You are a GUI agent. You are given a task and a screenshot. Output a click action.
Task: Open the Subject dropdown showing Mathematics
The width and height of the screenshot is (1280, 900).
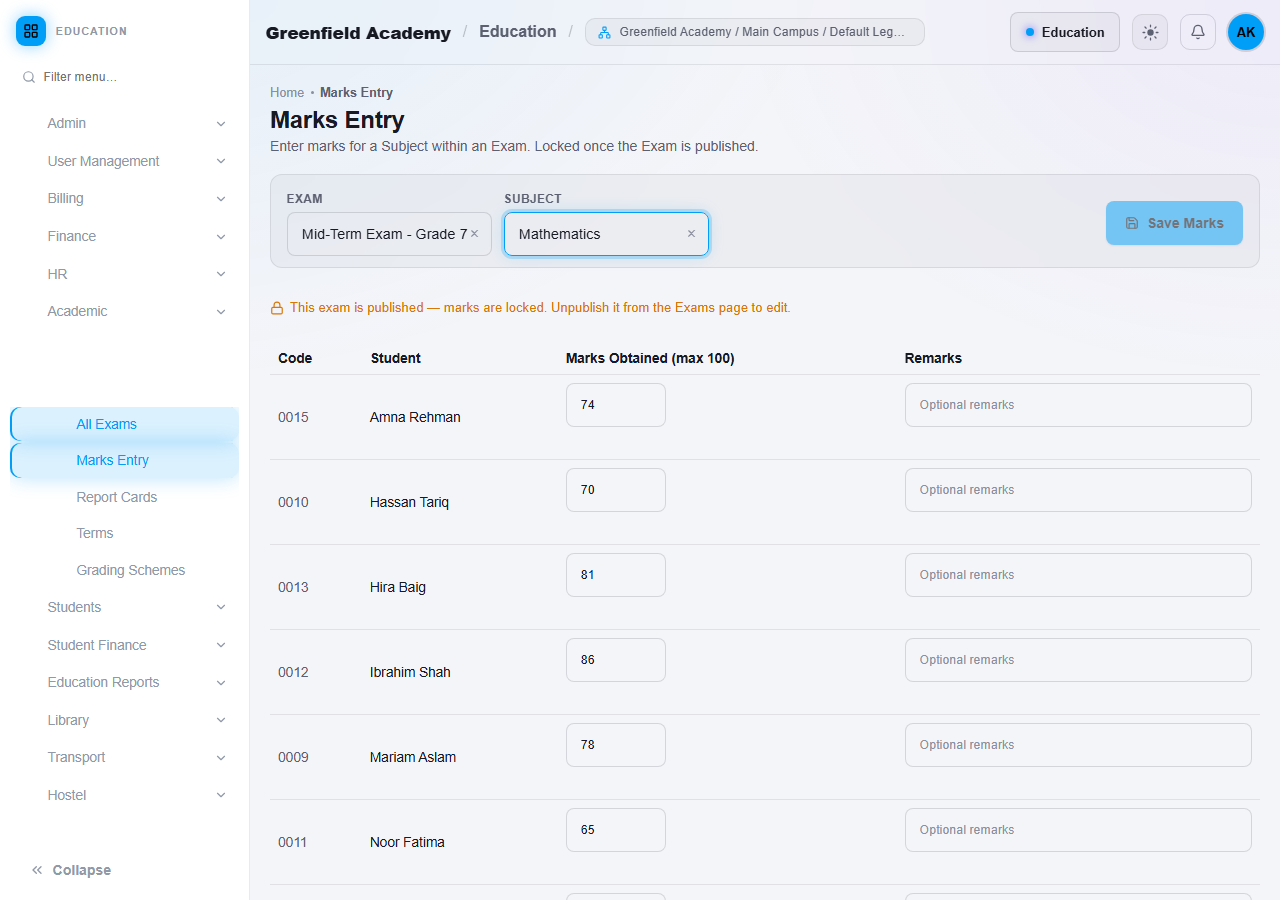[x=606, y=234]
